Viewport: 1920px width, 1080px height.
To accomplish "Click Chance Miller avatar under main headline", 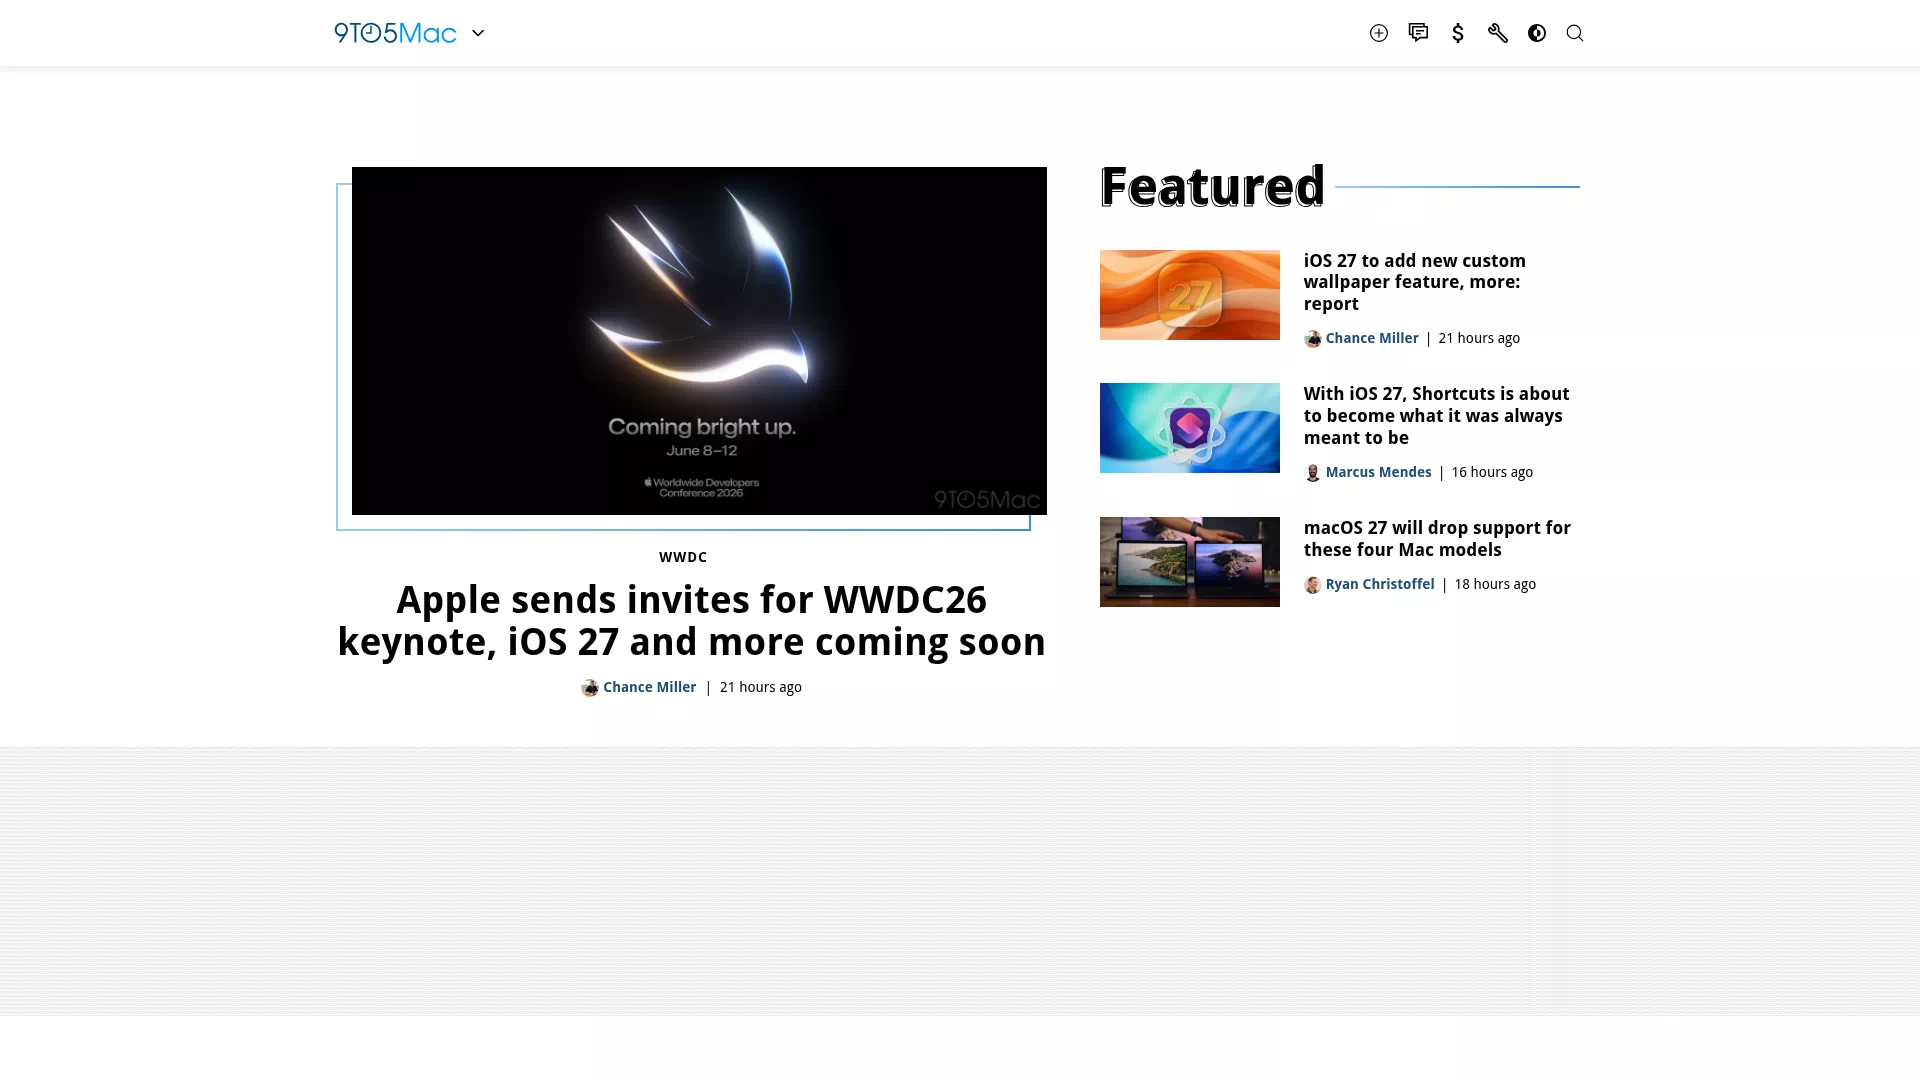I will point(590,688).
